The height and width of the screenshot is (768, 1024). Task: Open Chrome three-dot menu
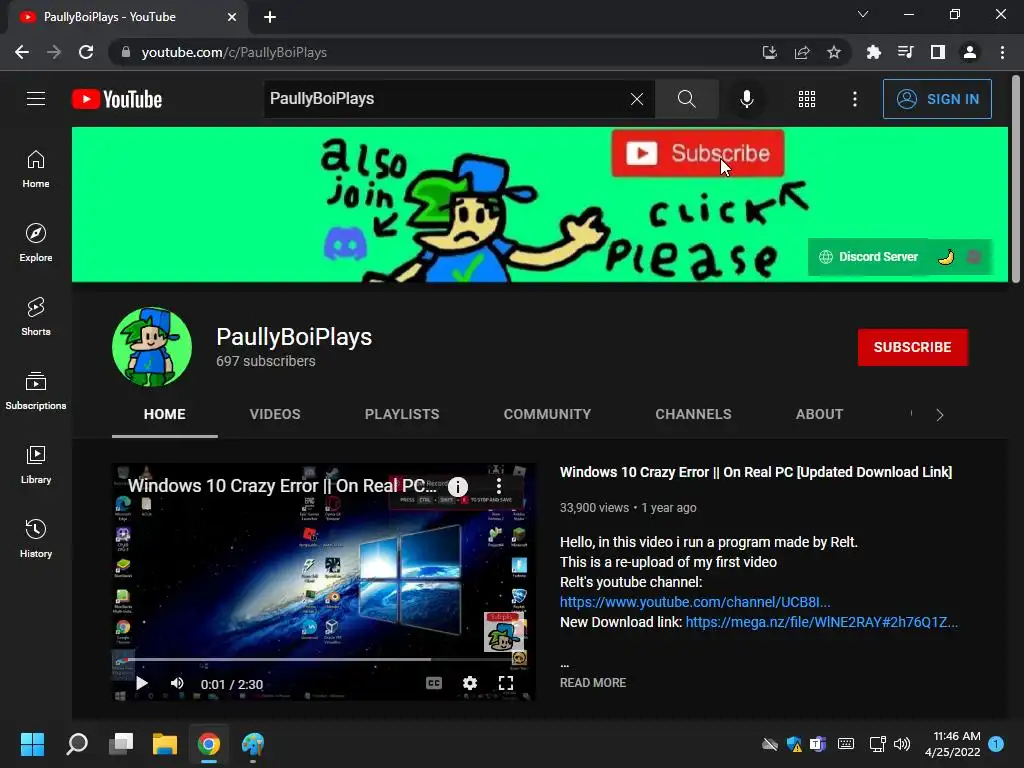tap(1002, 52)
